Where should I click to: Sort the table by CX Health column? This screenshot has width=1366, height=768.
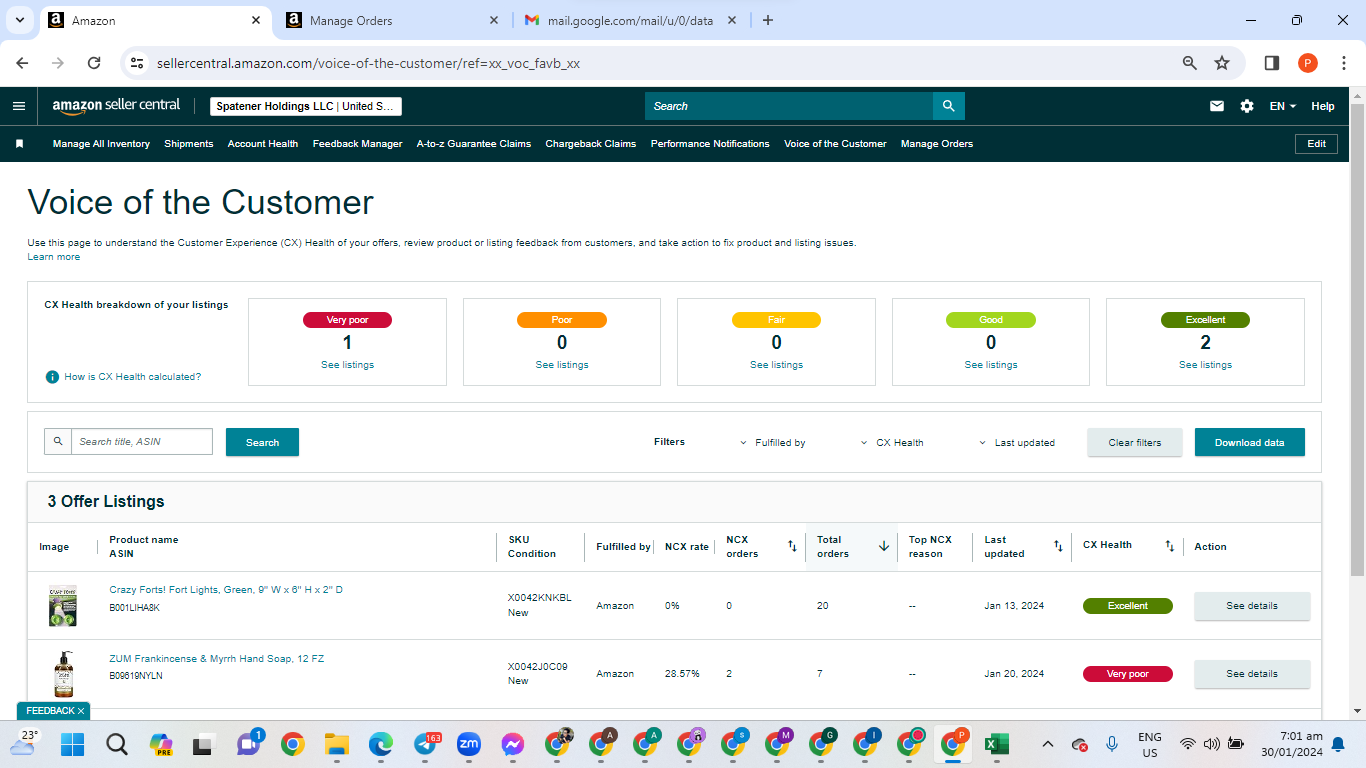1170,546
